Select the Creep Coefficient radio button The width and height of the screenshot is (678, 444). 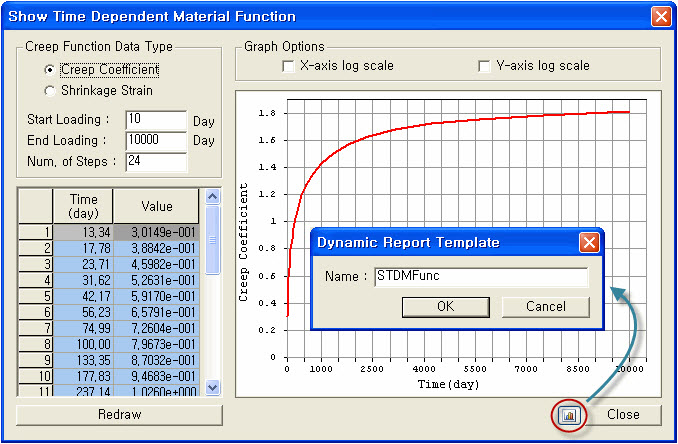(x=49, y=70)
